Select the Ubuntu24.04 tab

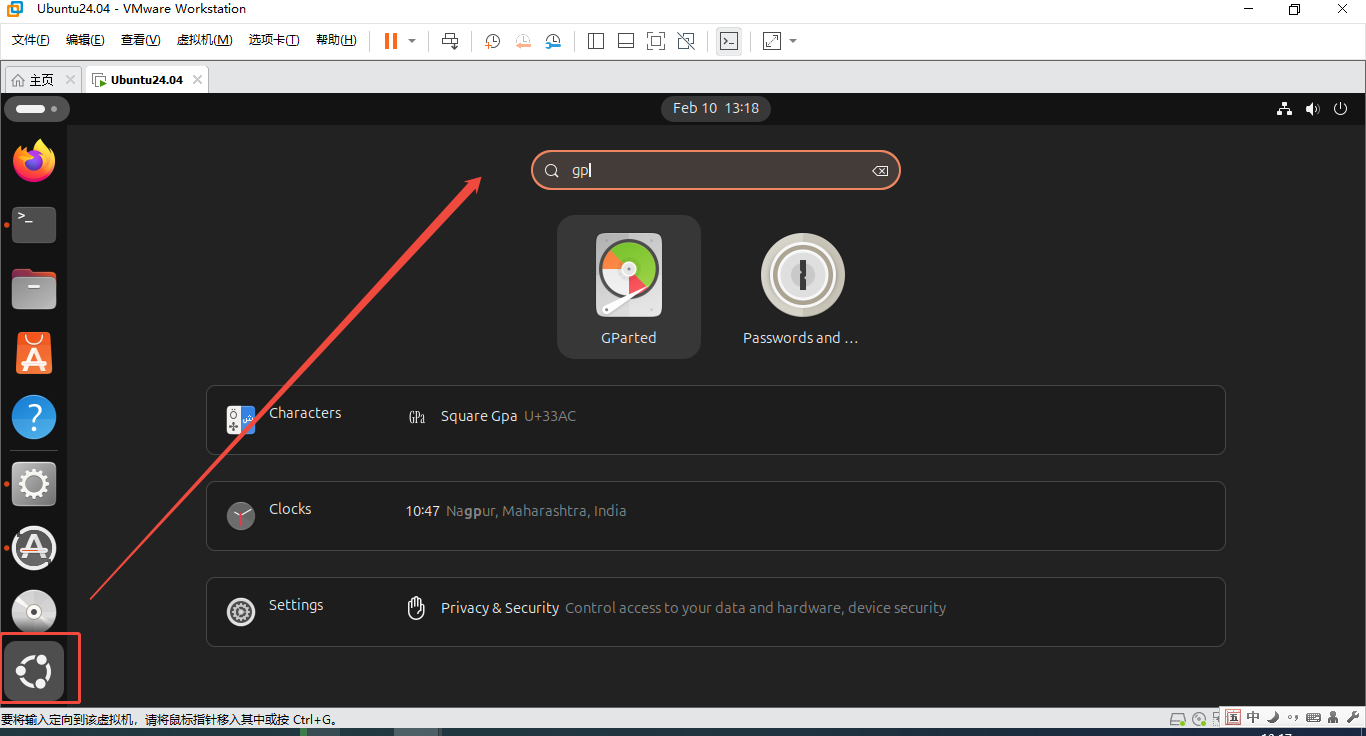coord(147,80)
